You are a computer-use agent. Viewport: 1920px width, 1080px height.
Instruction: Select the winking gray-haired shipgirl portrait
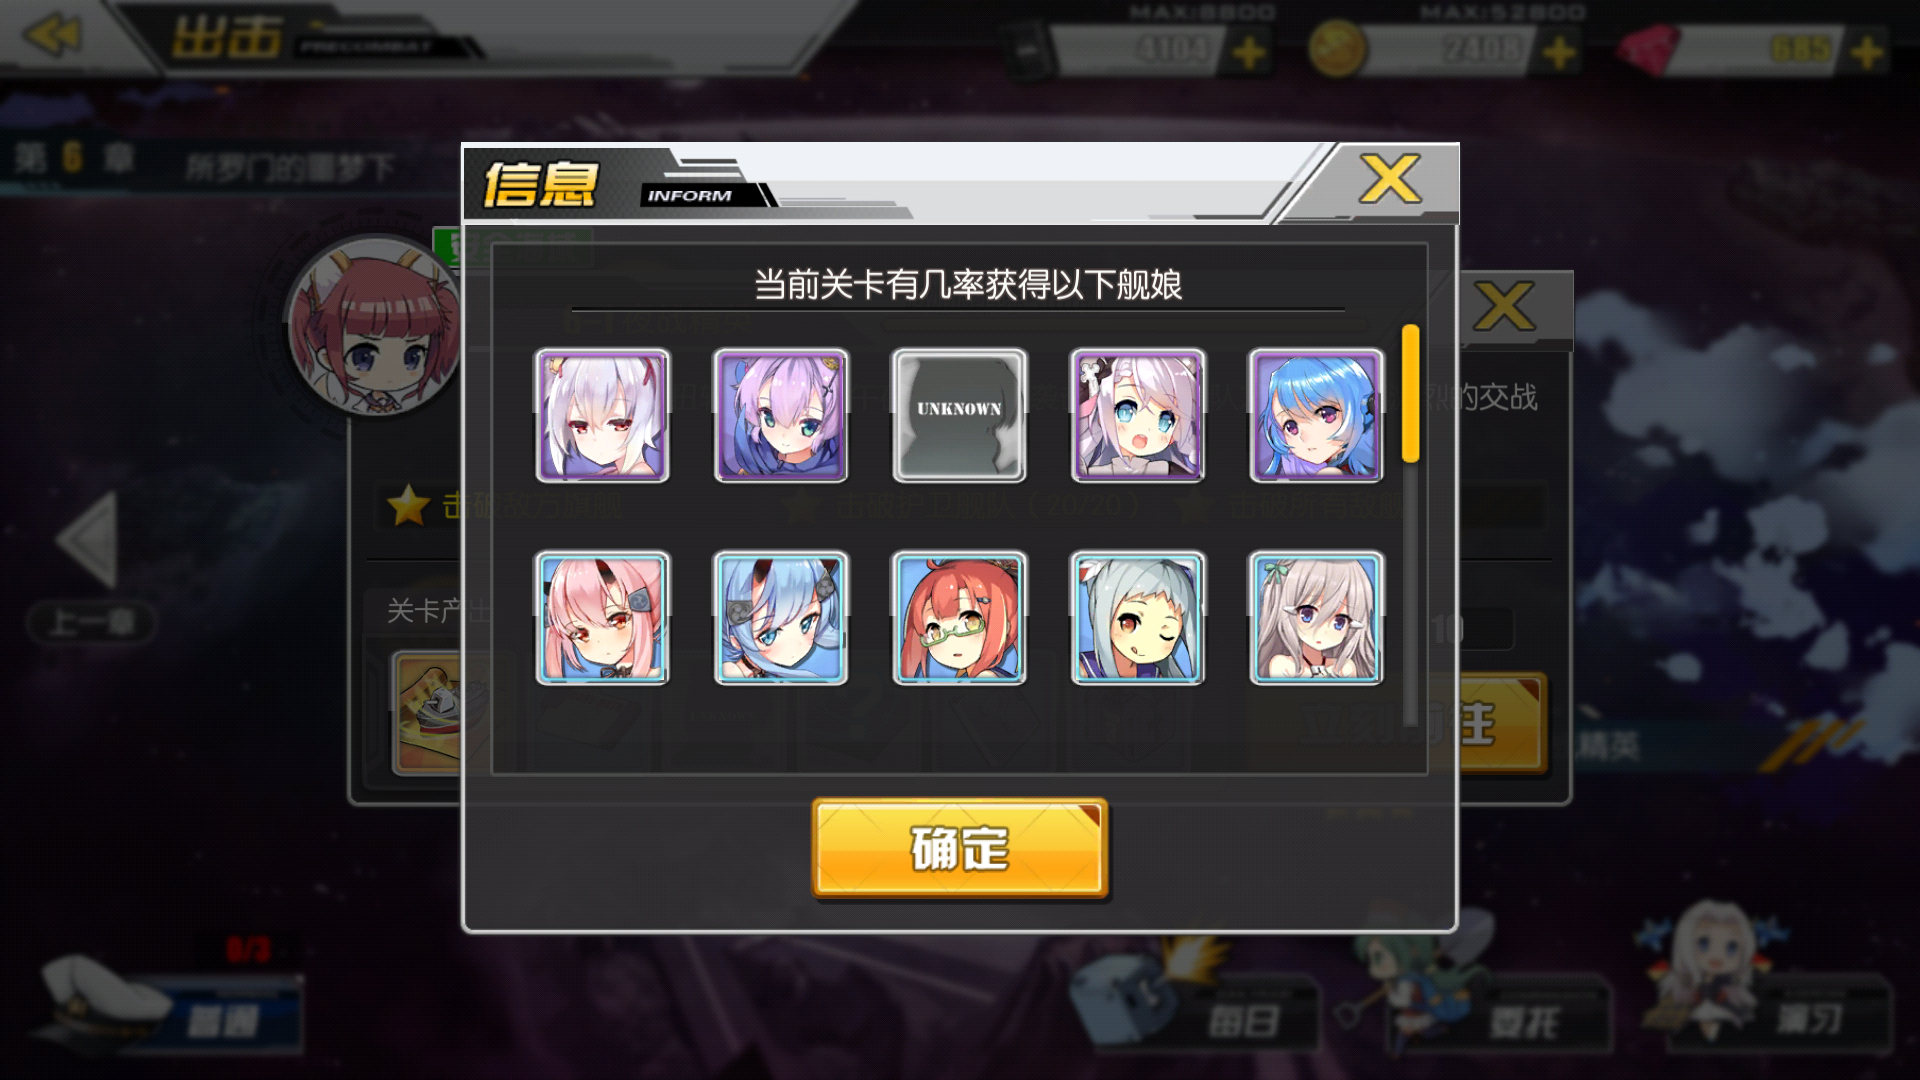(1137, 618)
